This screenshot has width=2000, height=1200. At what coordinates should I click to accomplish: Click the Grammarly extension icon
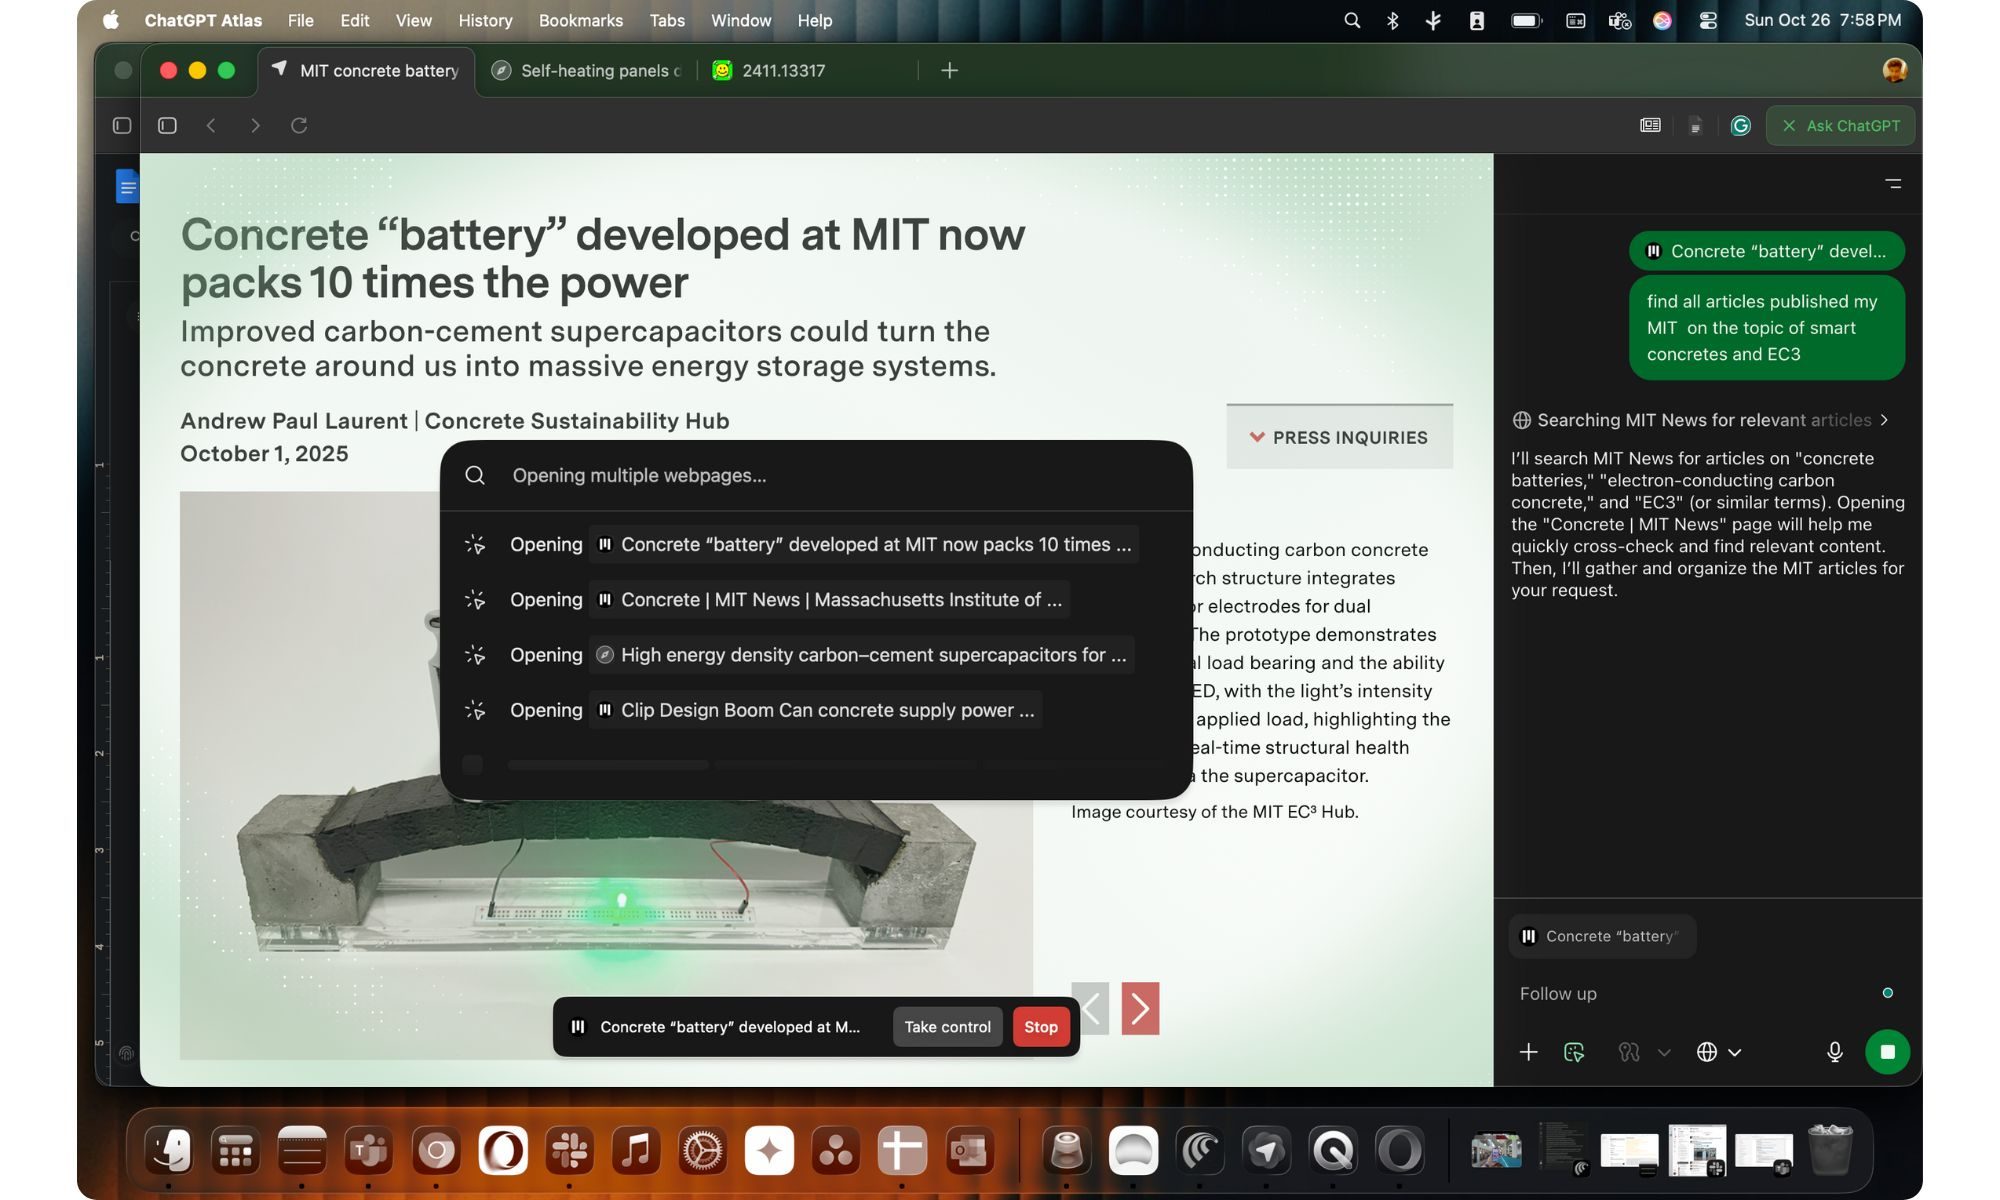[x=1741, y=126]
